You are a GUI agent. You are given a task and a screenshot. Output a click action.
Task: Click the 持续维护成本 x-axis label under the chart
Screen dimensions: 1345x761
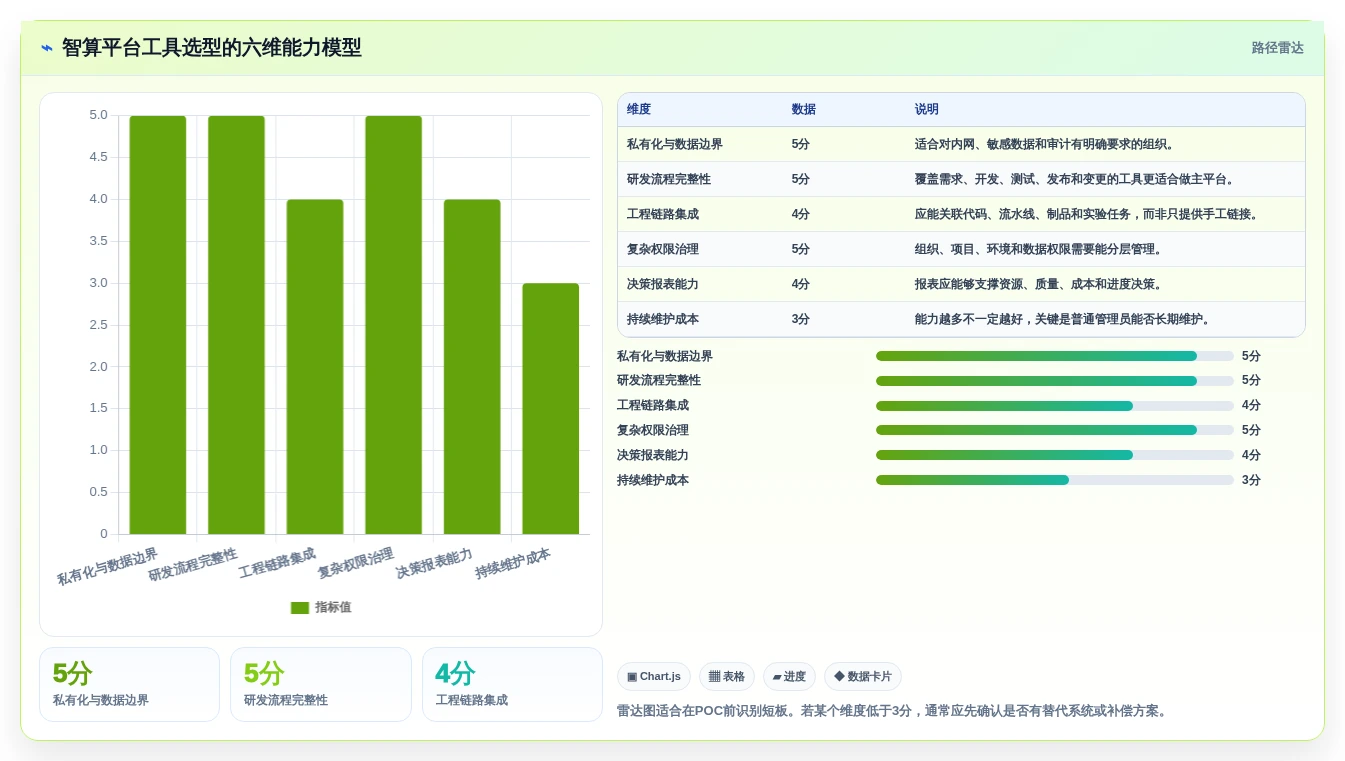(x=513, y=564)
